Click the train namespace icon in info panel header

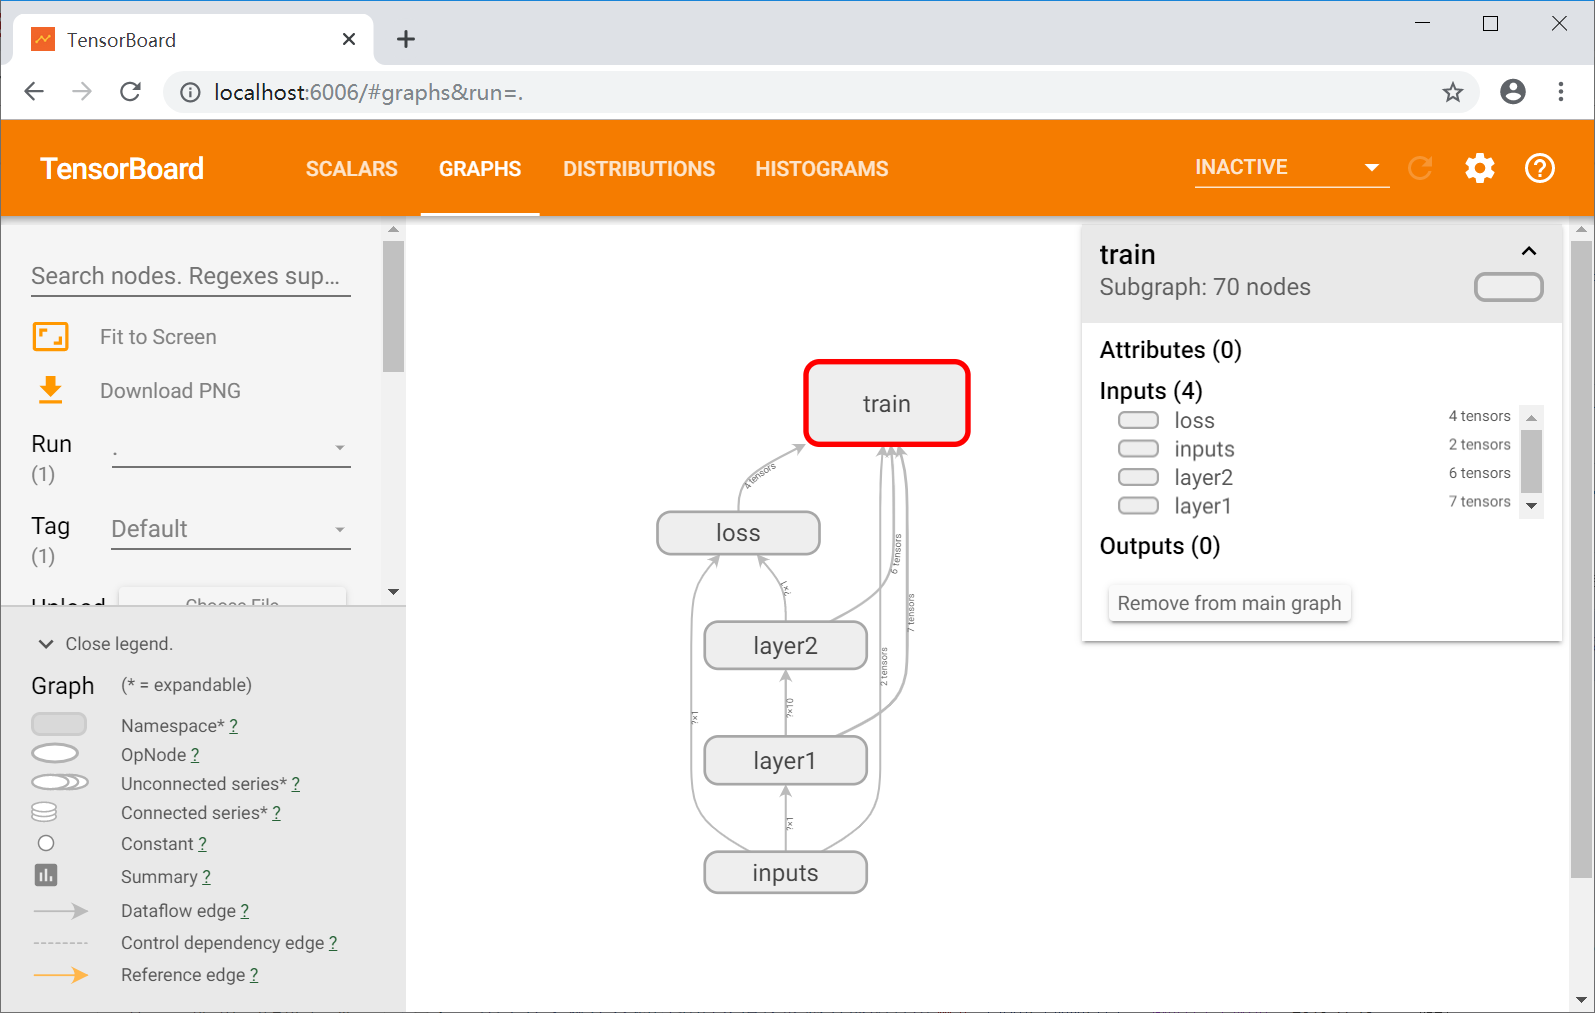[1509, 288]
